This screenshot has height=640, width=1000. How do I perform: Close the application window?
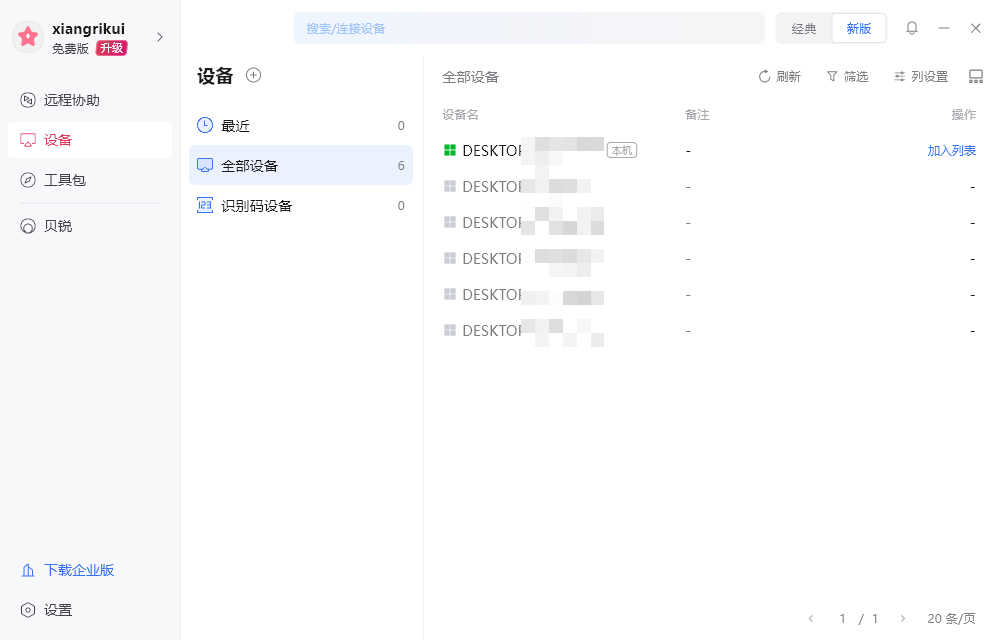point(976,28)
